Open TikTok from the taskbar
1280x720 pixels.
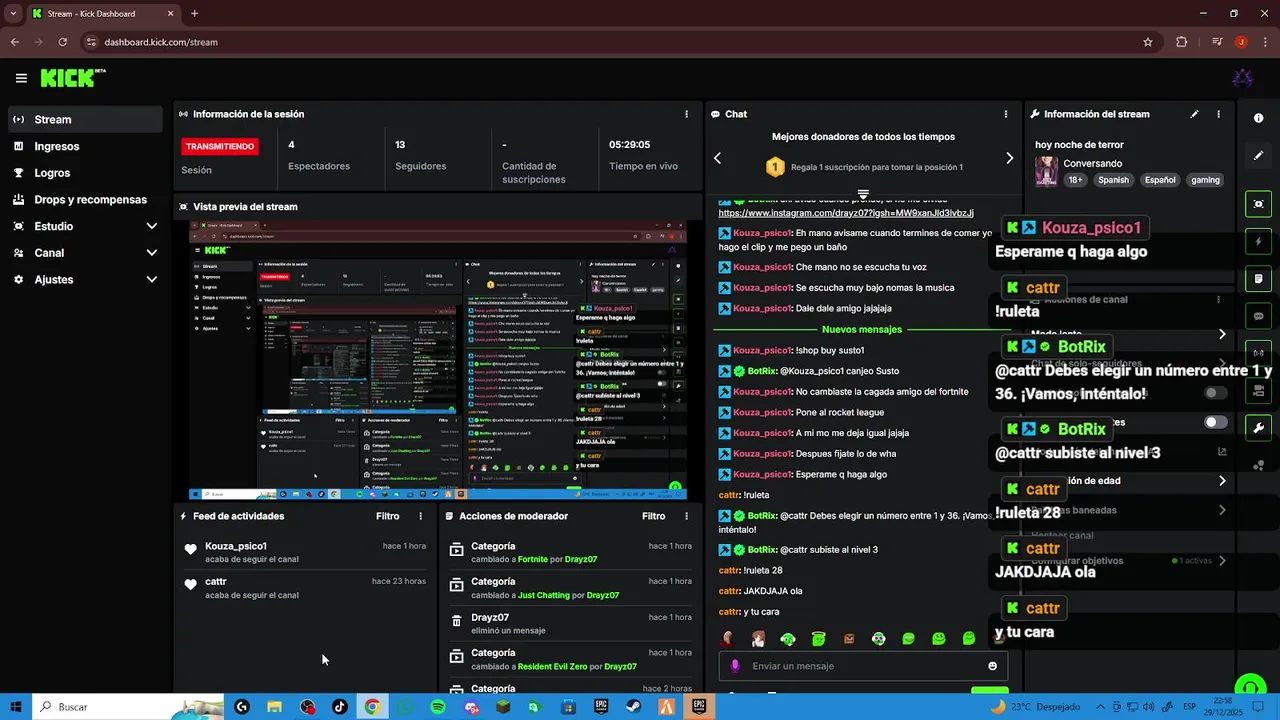pos(340,707)
